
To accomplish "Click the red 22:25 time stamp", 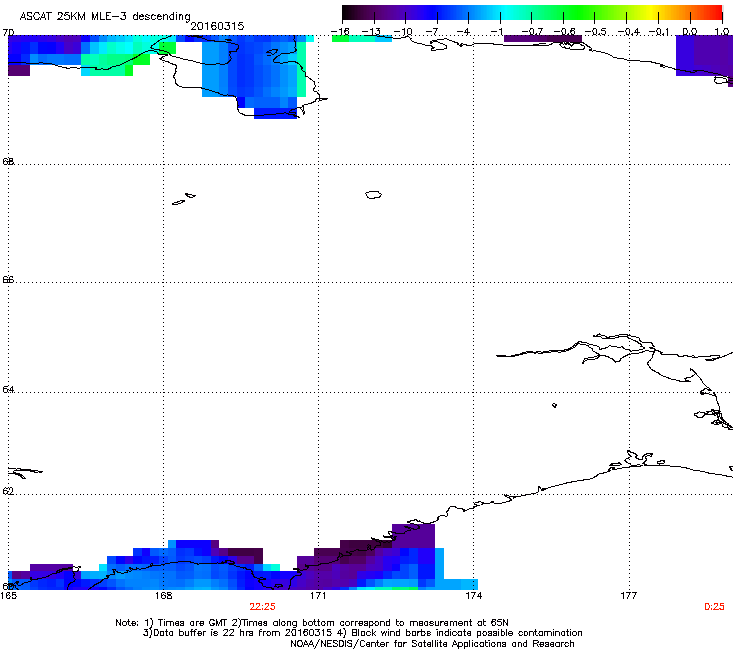I will [262, 607].
